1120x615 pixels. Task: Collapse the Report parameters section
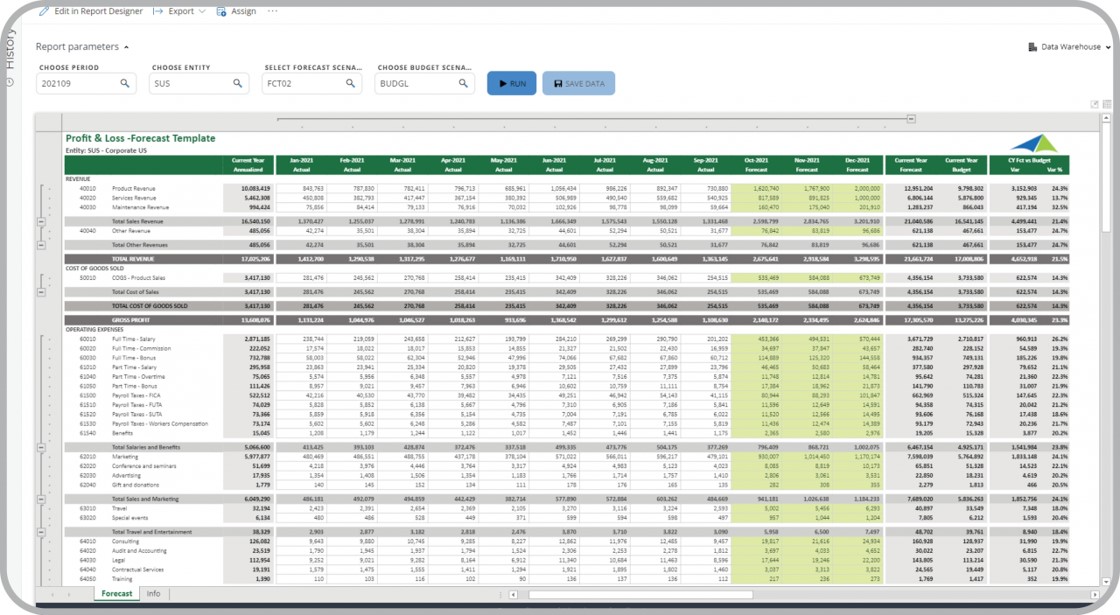[83, 47]
